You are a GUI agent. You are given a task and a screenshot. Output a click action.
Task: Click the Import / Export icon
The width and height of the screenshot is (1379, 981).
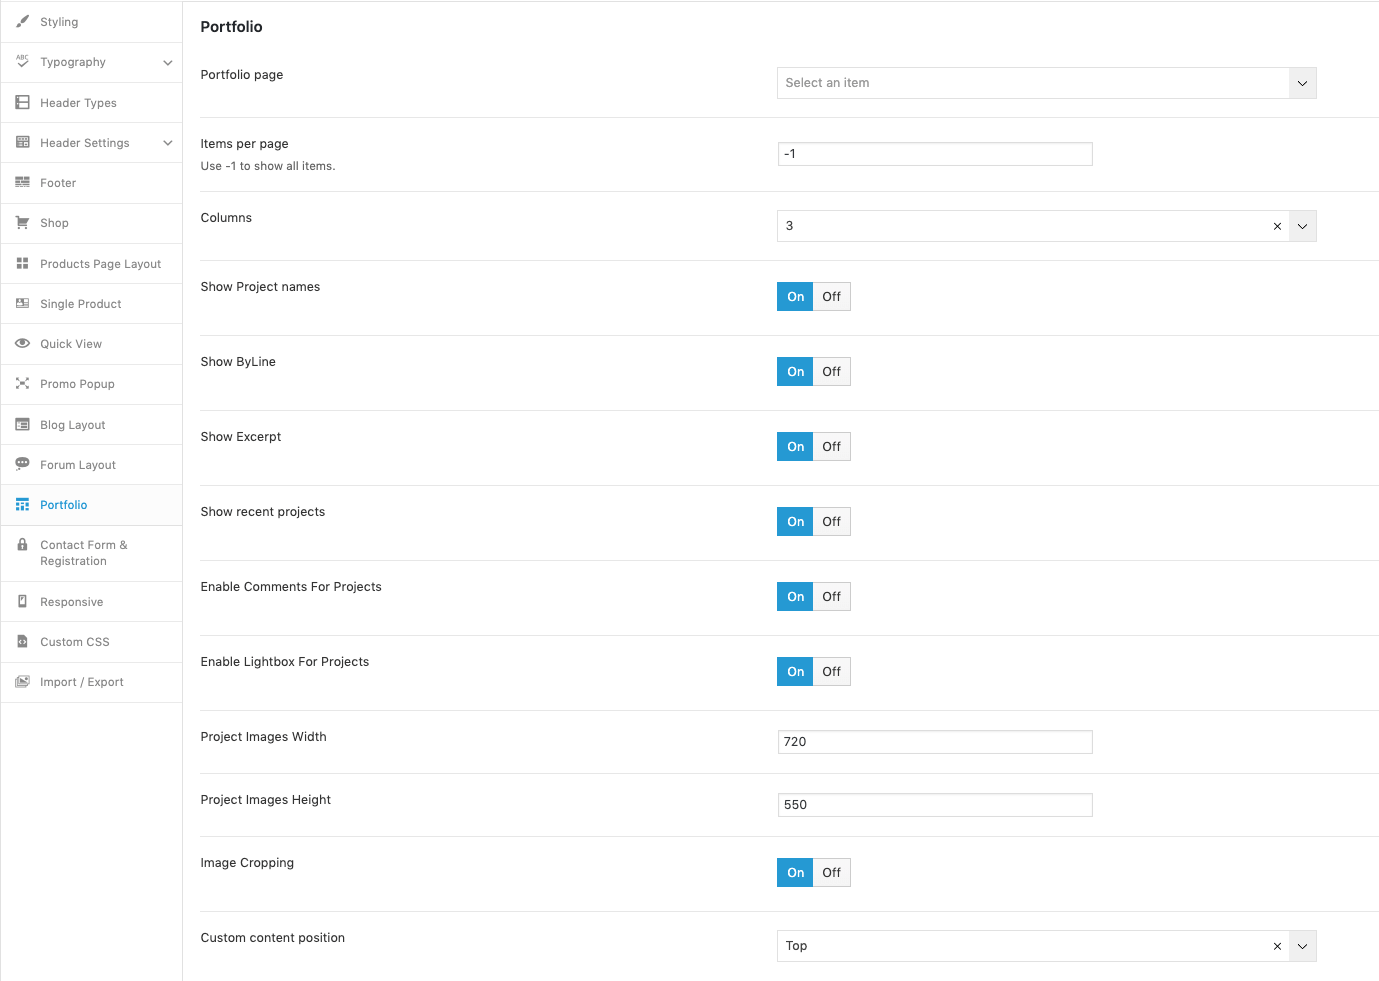click(x=22, y=682)
